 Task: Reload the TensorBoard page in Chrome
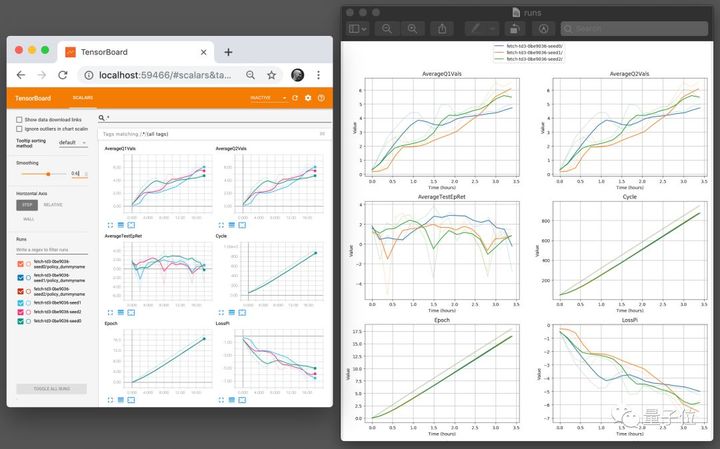point(63,75)
